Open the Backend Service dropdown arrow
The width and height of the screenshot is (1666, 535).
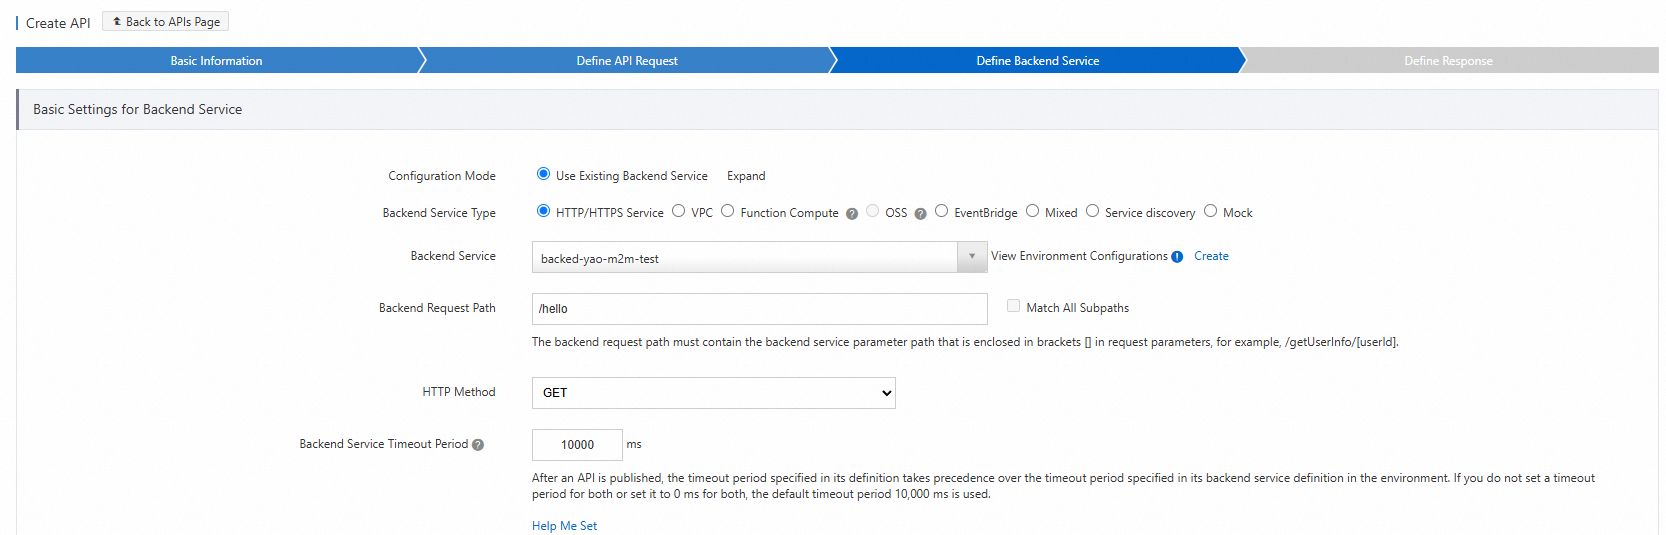[x=972, y=257]
